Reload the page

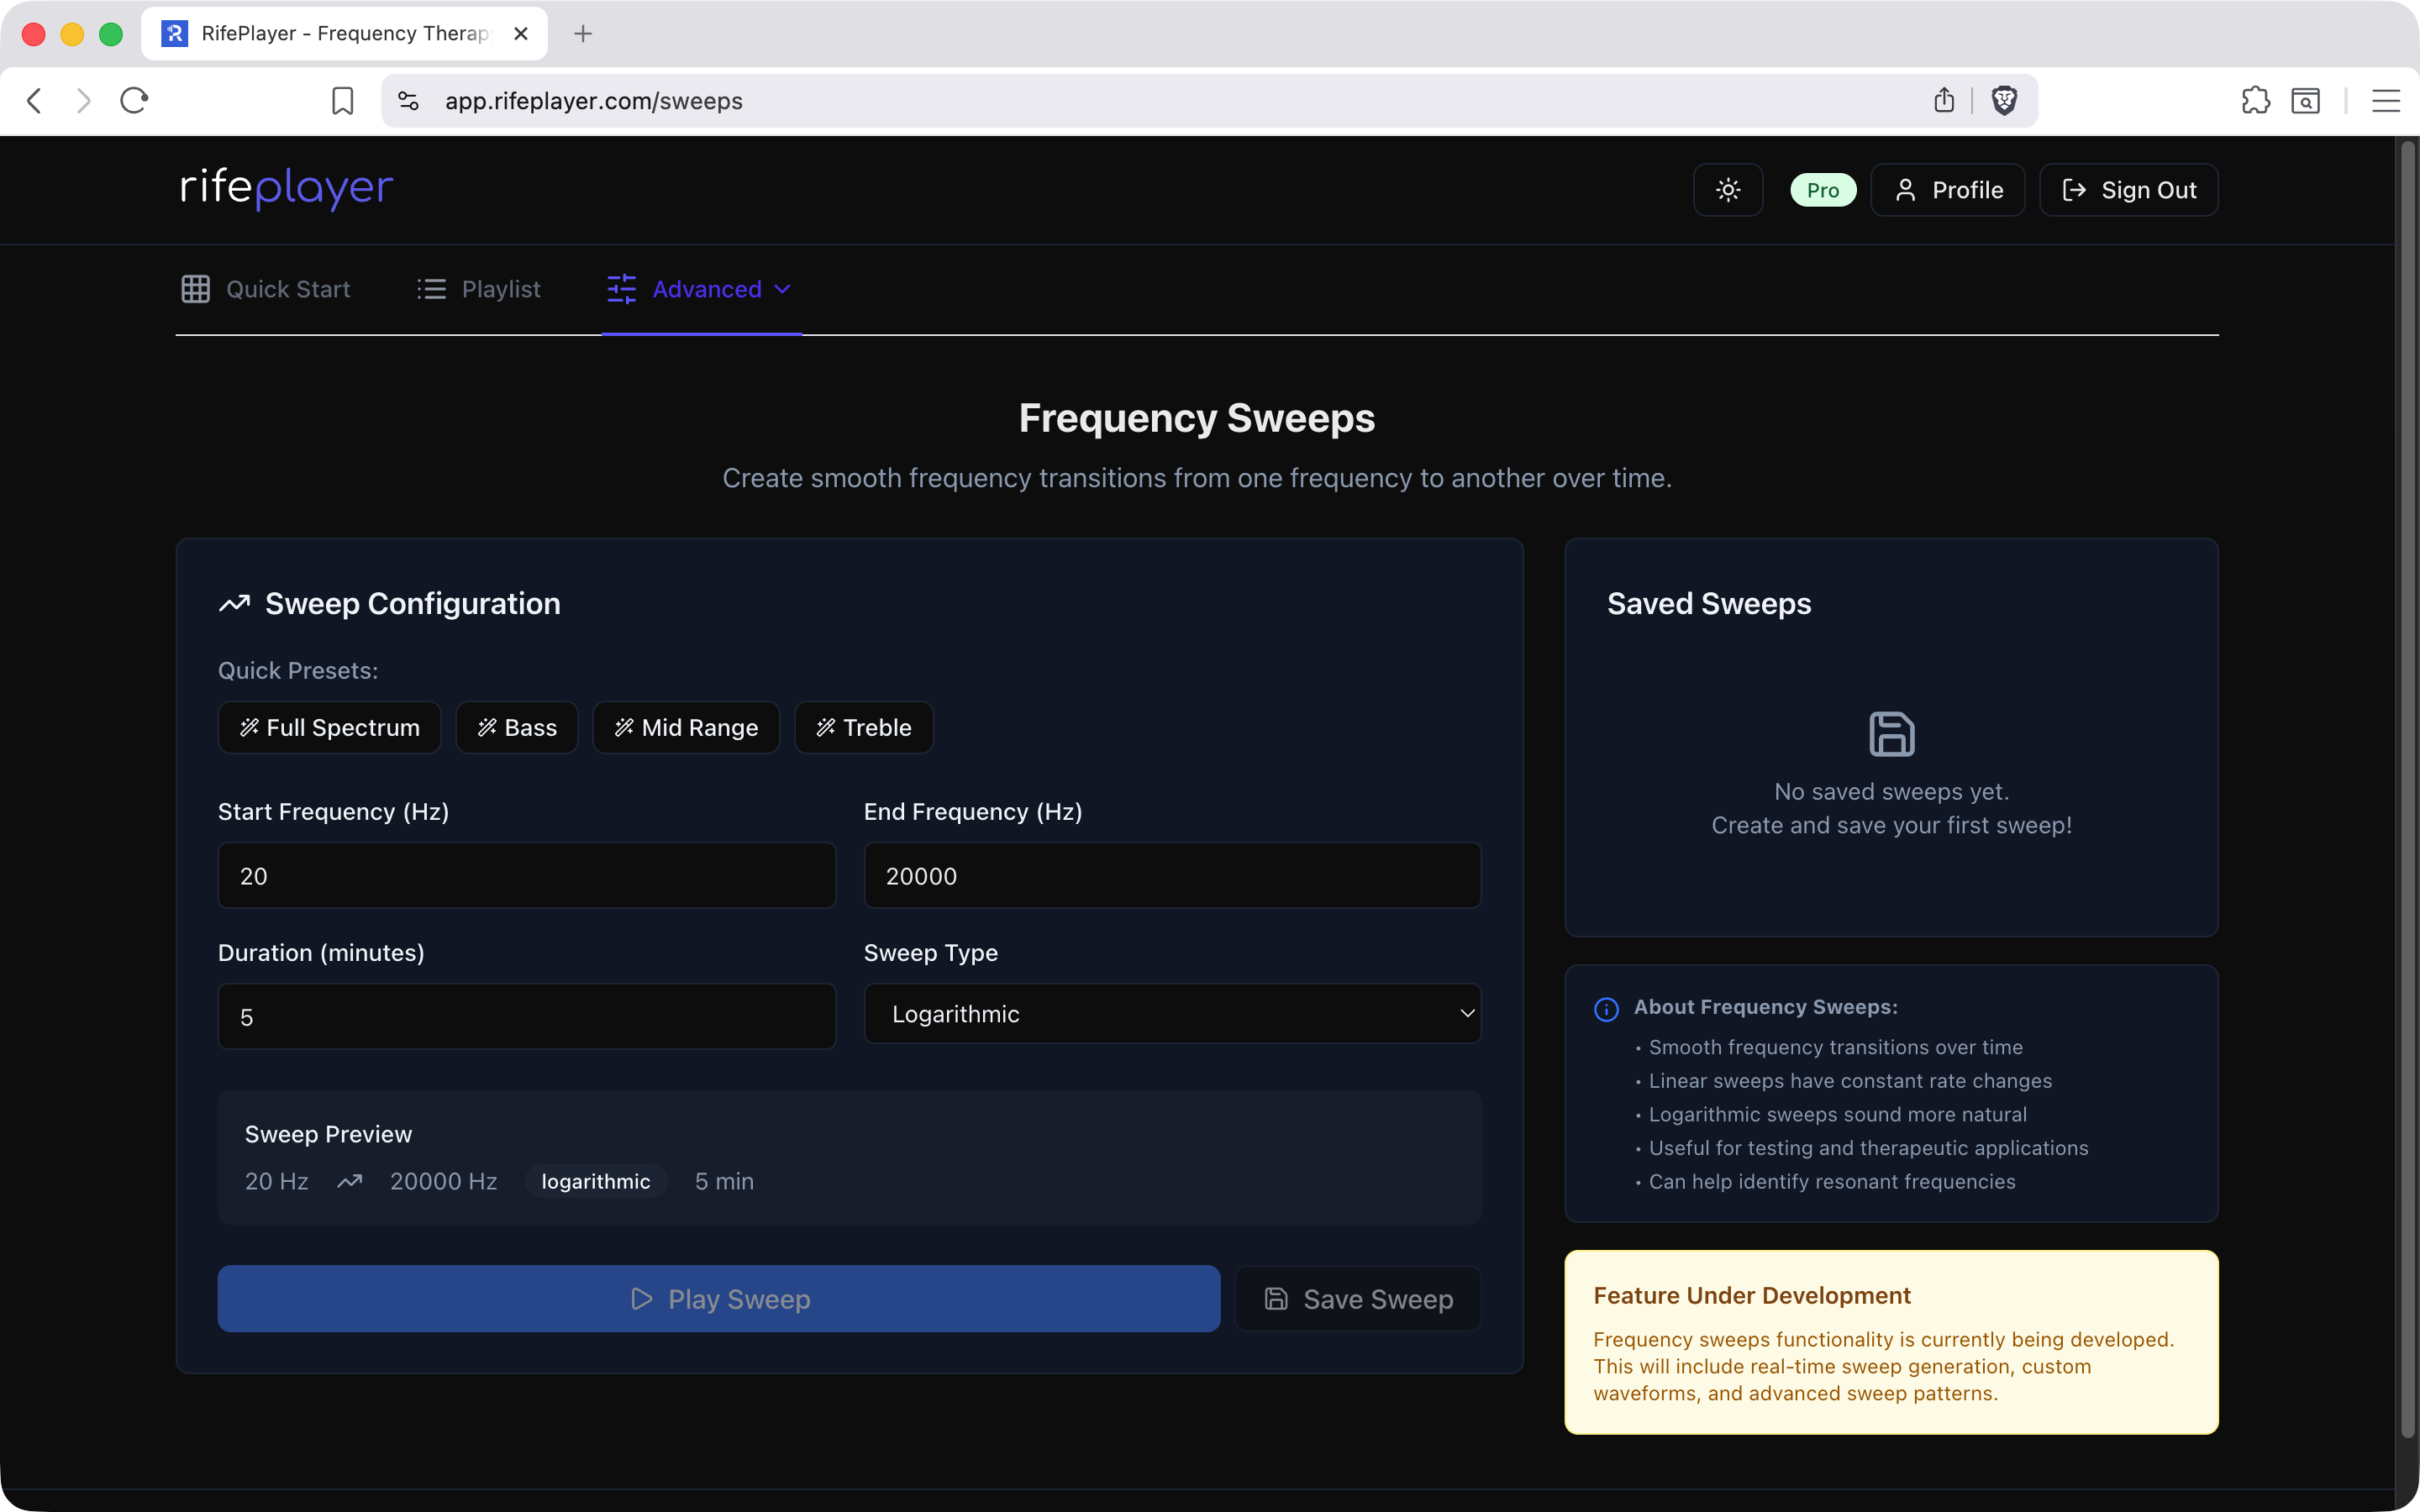pyautogui.click(x=134, y=101)
